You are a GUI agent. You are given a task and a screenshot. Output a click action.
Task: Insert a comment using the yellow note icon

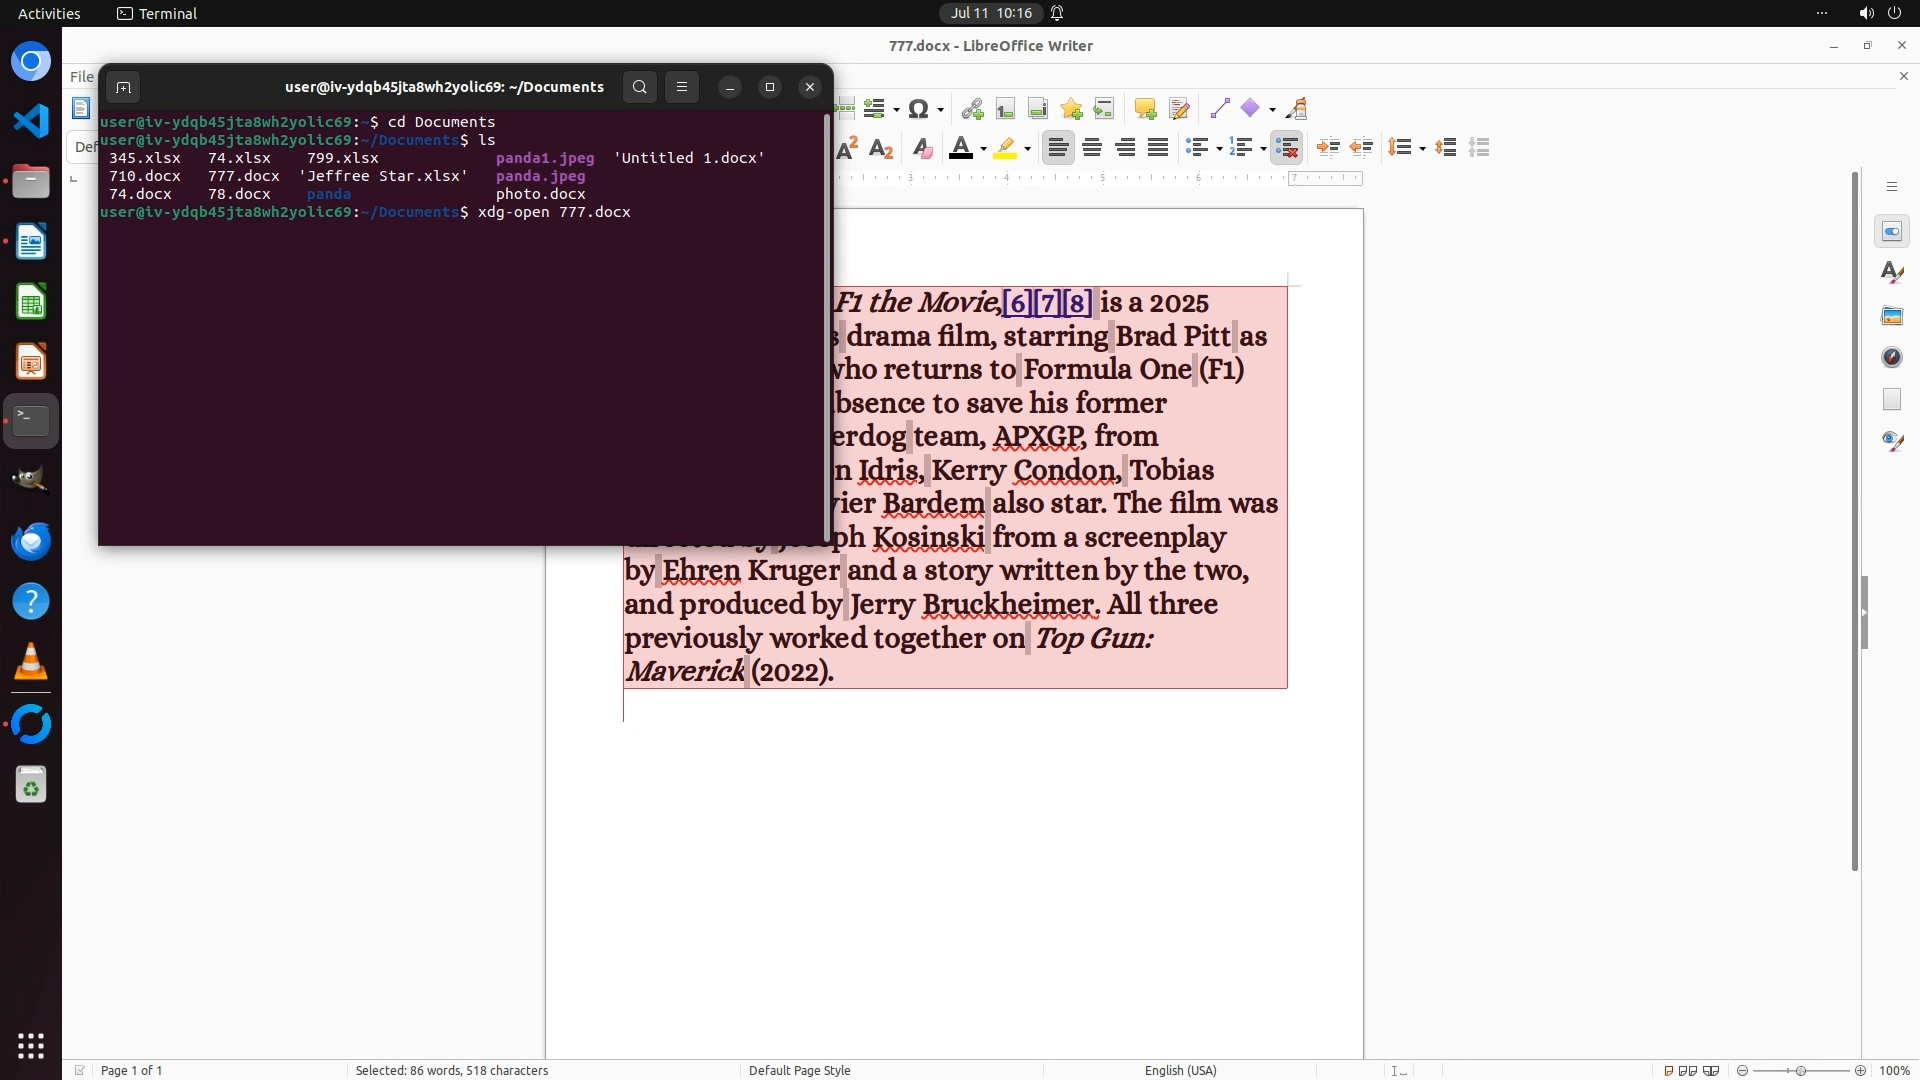pos(1145,109)
